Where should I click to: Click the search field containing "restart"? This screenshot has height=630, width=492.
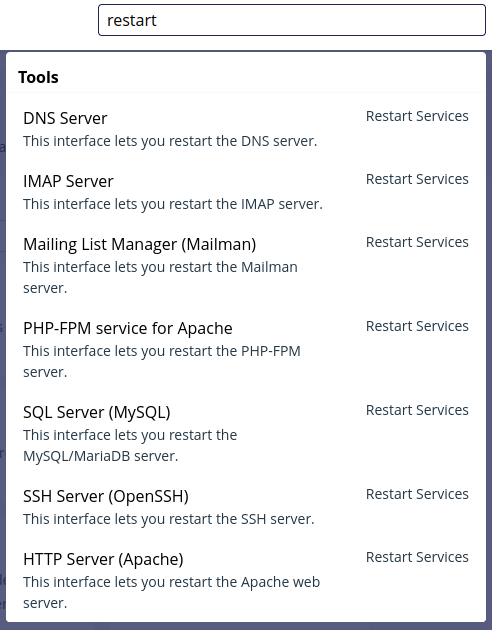(292, 20)
